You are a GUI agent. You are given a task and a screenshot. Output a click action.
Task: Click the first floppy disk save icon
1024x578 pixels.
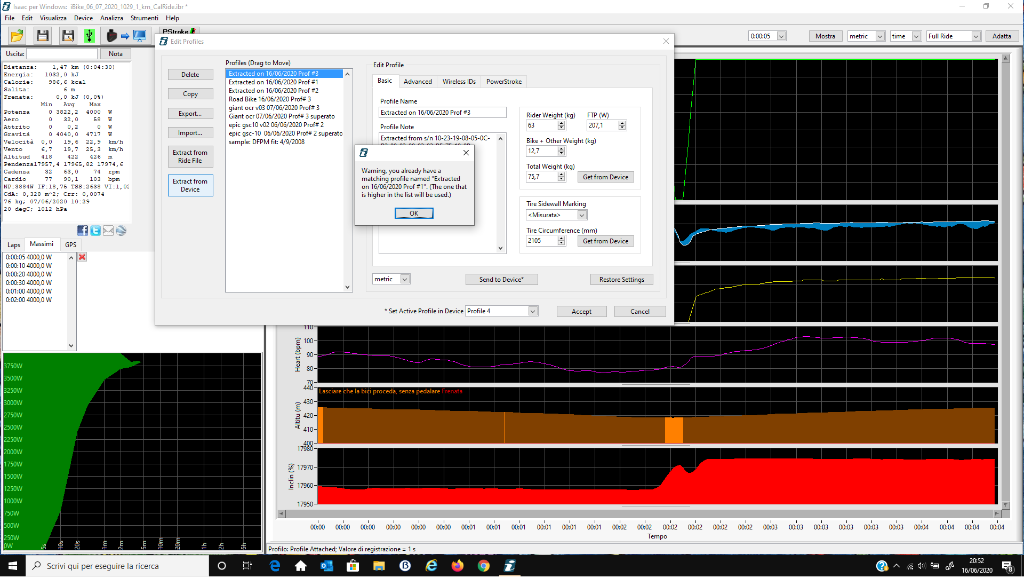click(x=43, y=35)
